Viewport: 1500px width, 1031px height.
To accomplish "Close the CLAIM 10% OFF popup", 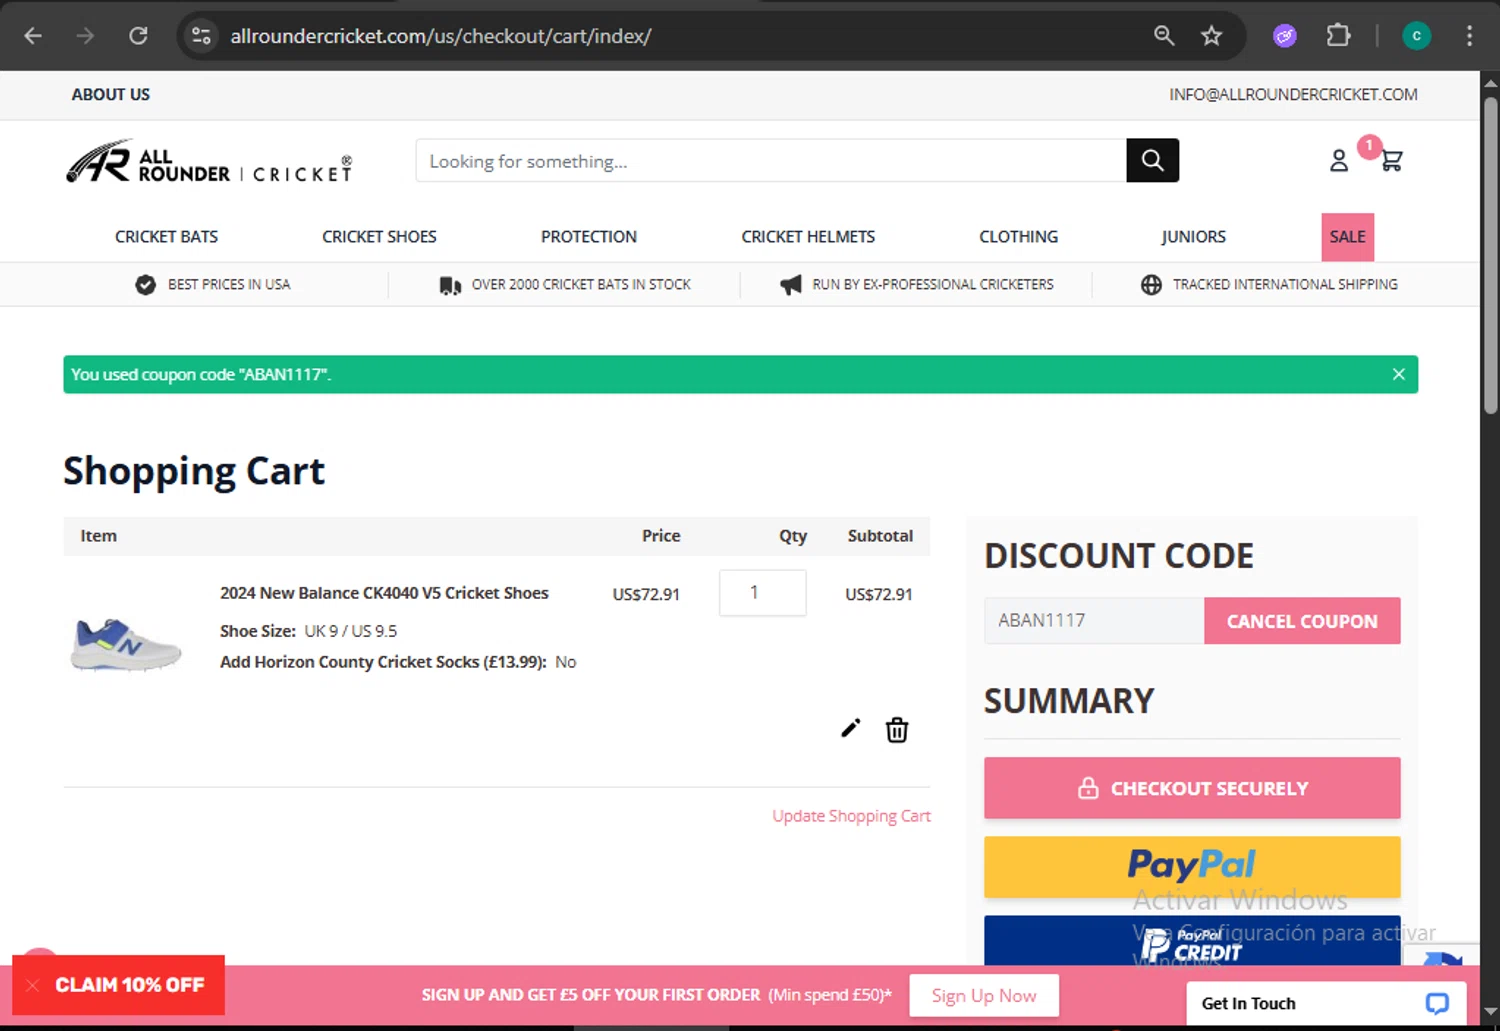I will [x=33, y=985].
